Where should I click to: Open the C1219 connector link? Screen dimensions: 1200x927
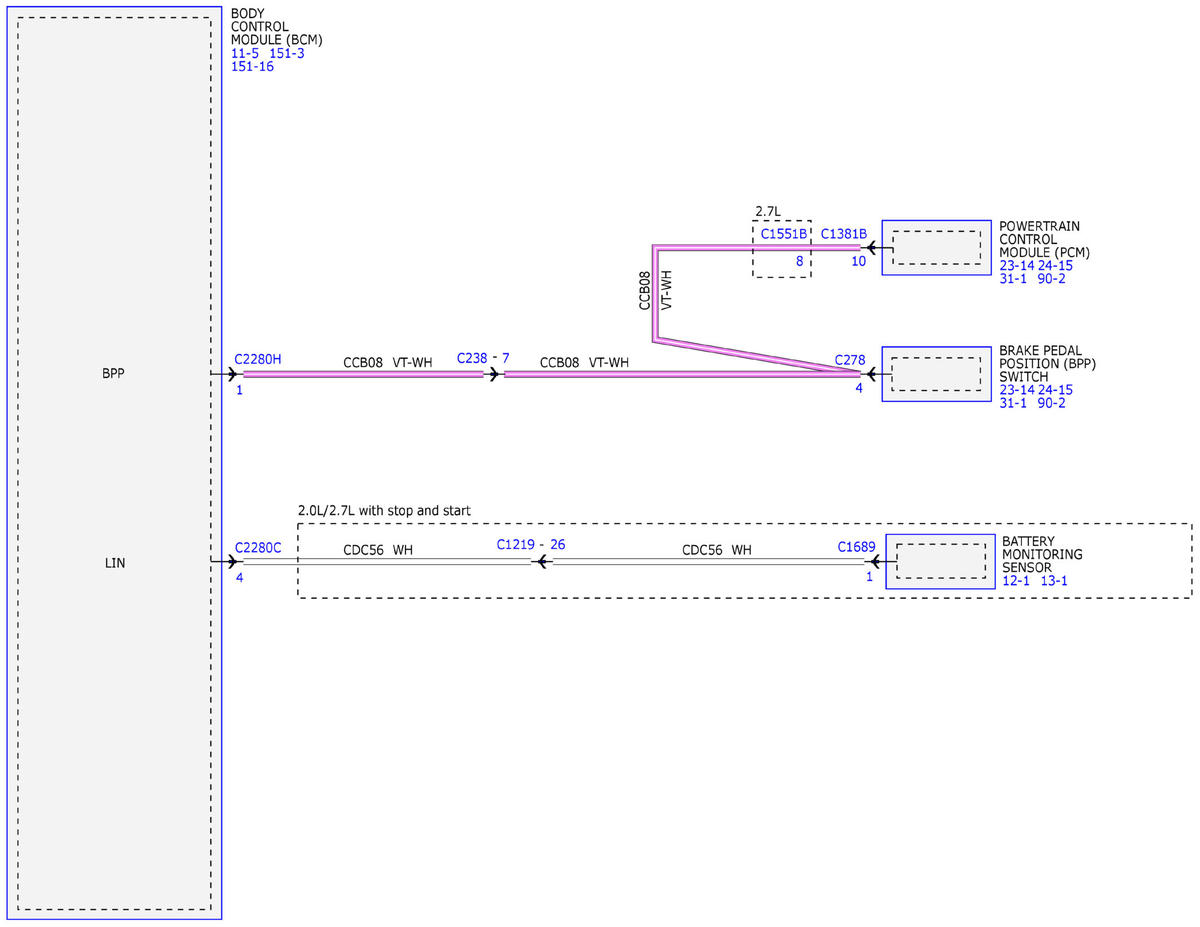click(517, 545)
